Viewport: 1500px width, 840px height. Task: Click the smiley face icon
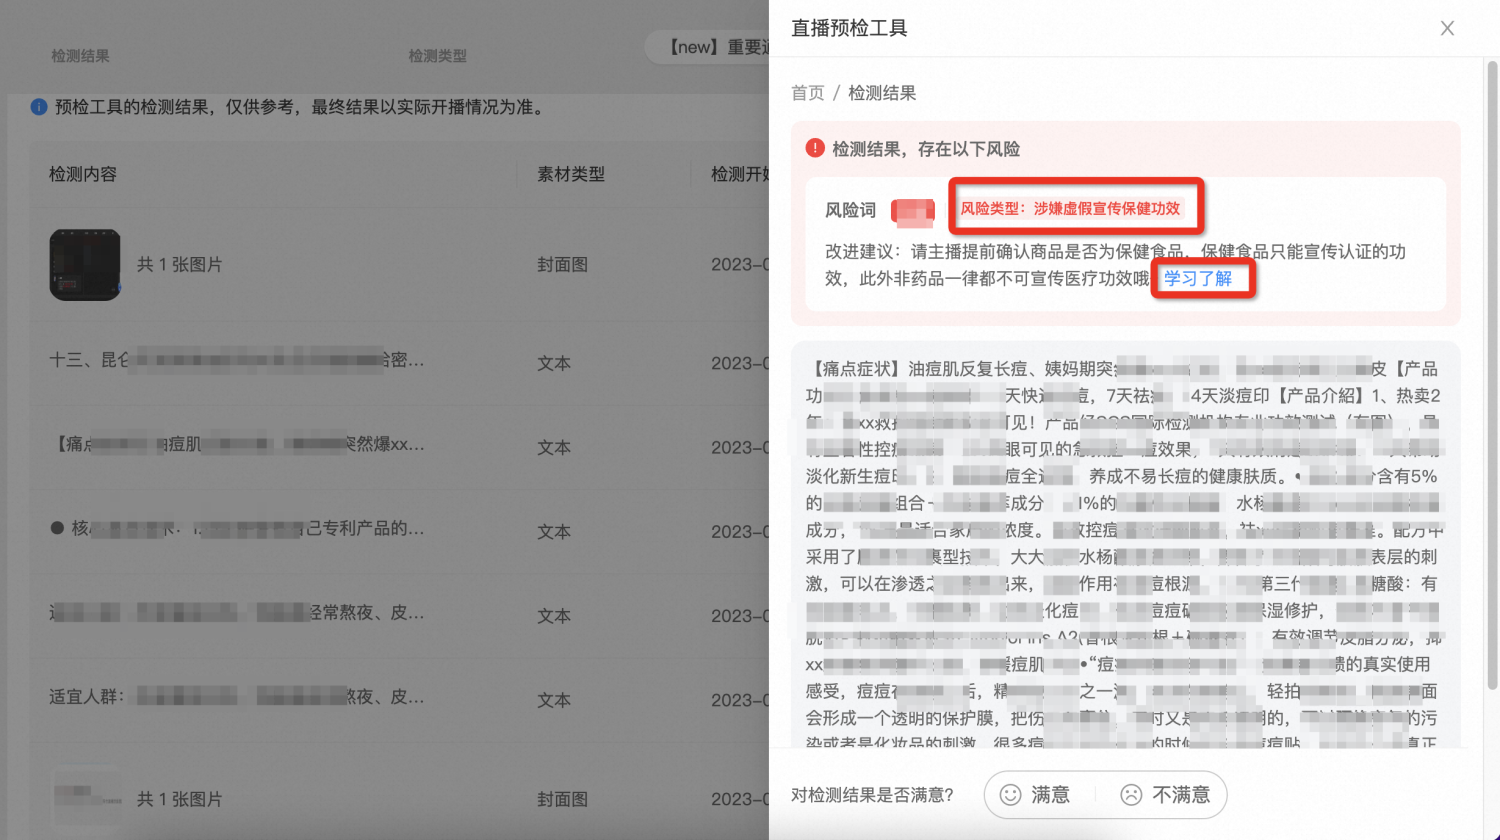[1011, 795]
